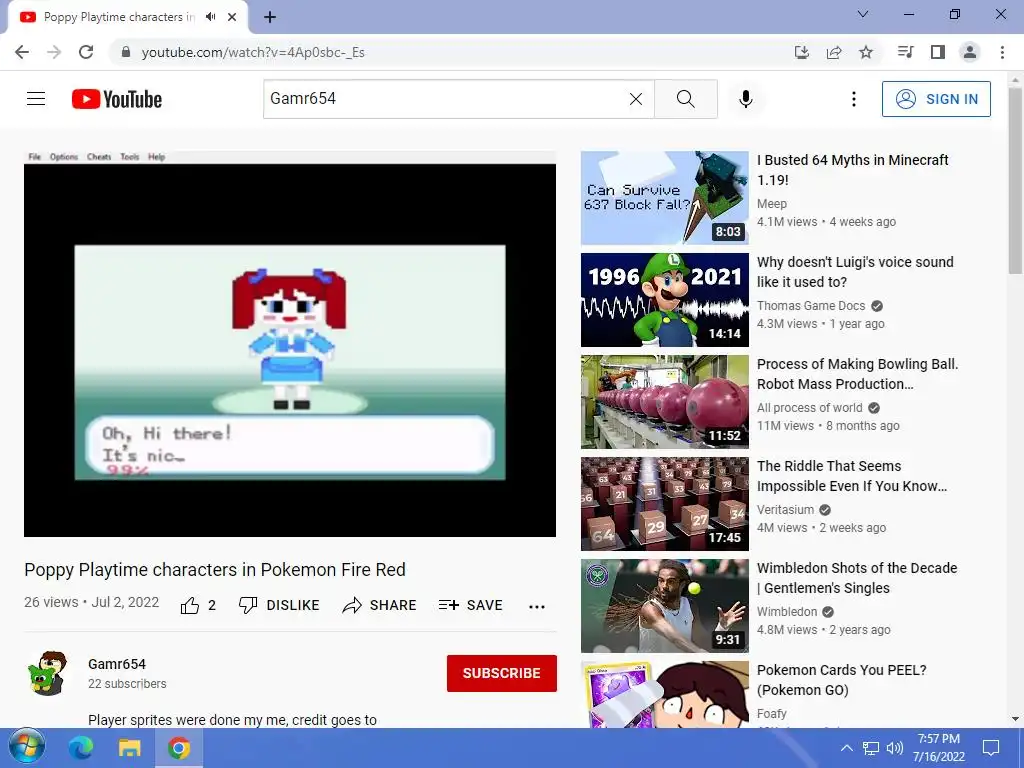Go to YouTube home via logo
The image size is (1024, 768).
pos(117,99)
